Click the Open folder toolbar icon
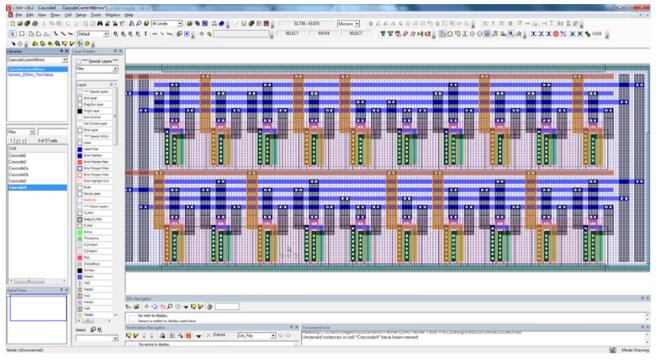 20,24
